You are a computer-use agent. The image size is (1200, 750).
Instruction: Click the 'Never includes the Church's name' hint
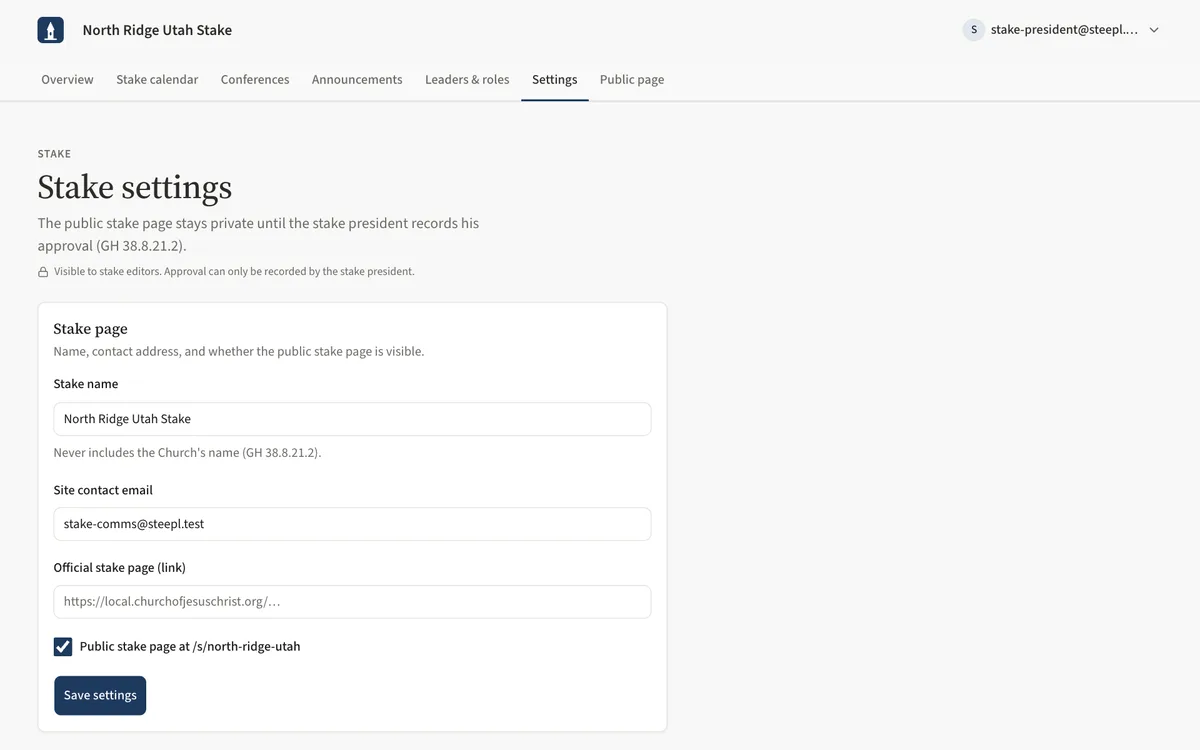[x=187, y=453]
